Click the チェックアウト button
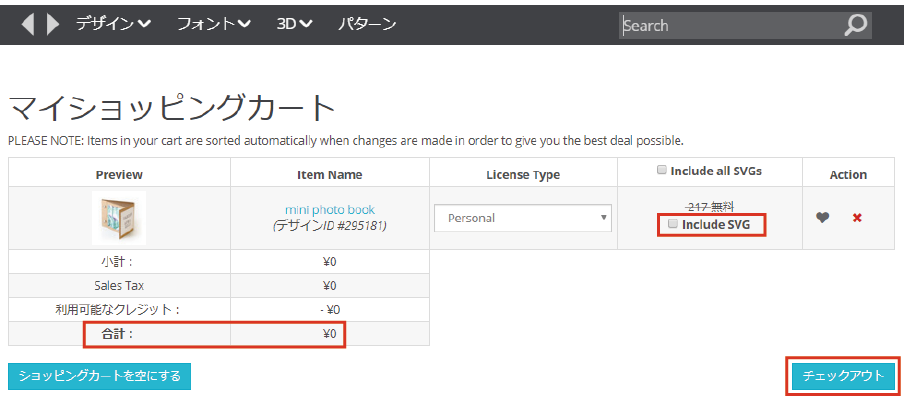904x400 pixels. (843, 376)
